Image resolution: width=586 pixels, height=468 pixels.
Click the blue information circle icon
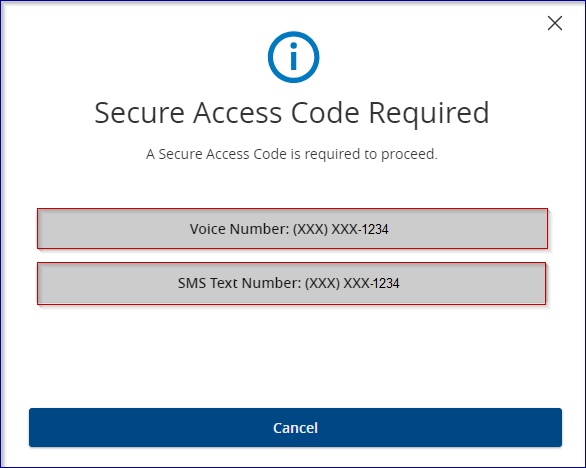(x=293, y=57)
